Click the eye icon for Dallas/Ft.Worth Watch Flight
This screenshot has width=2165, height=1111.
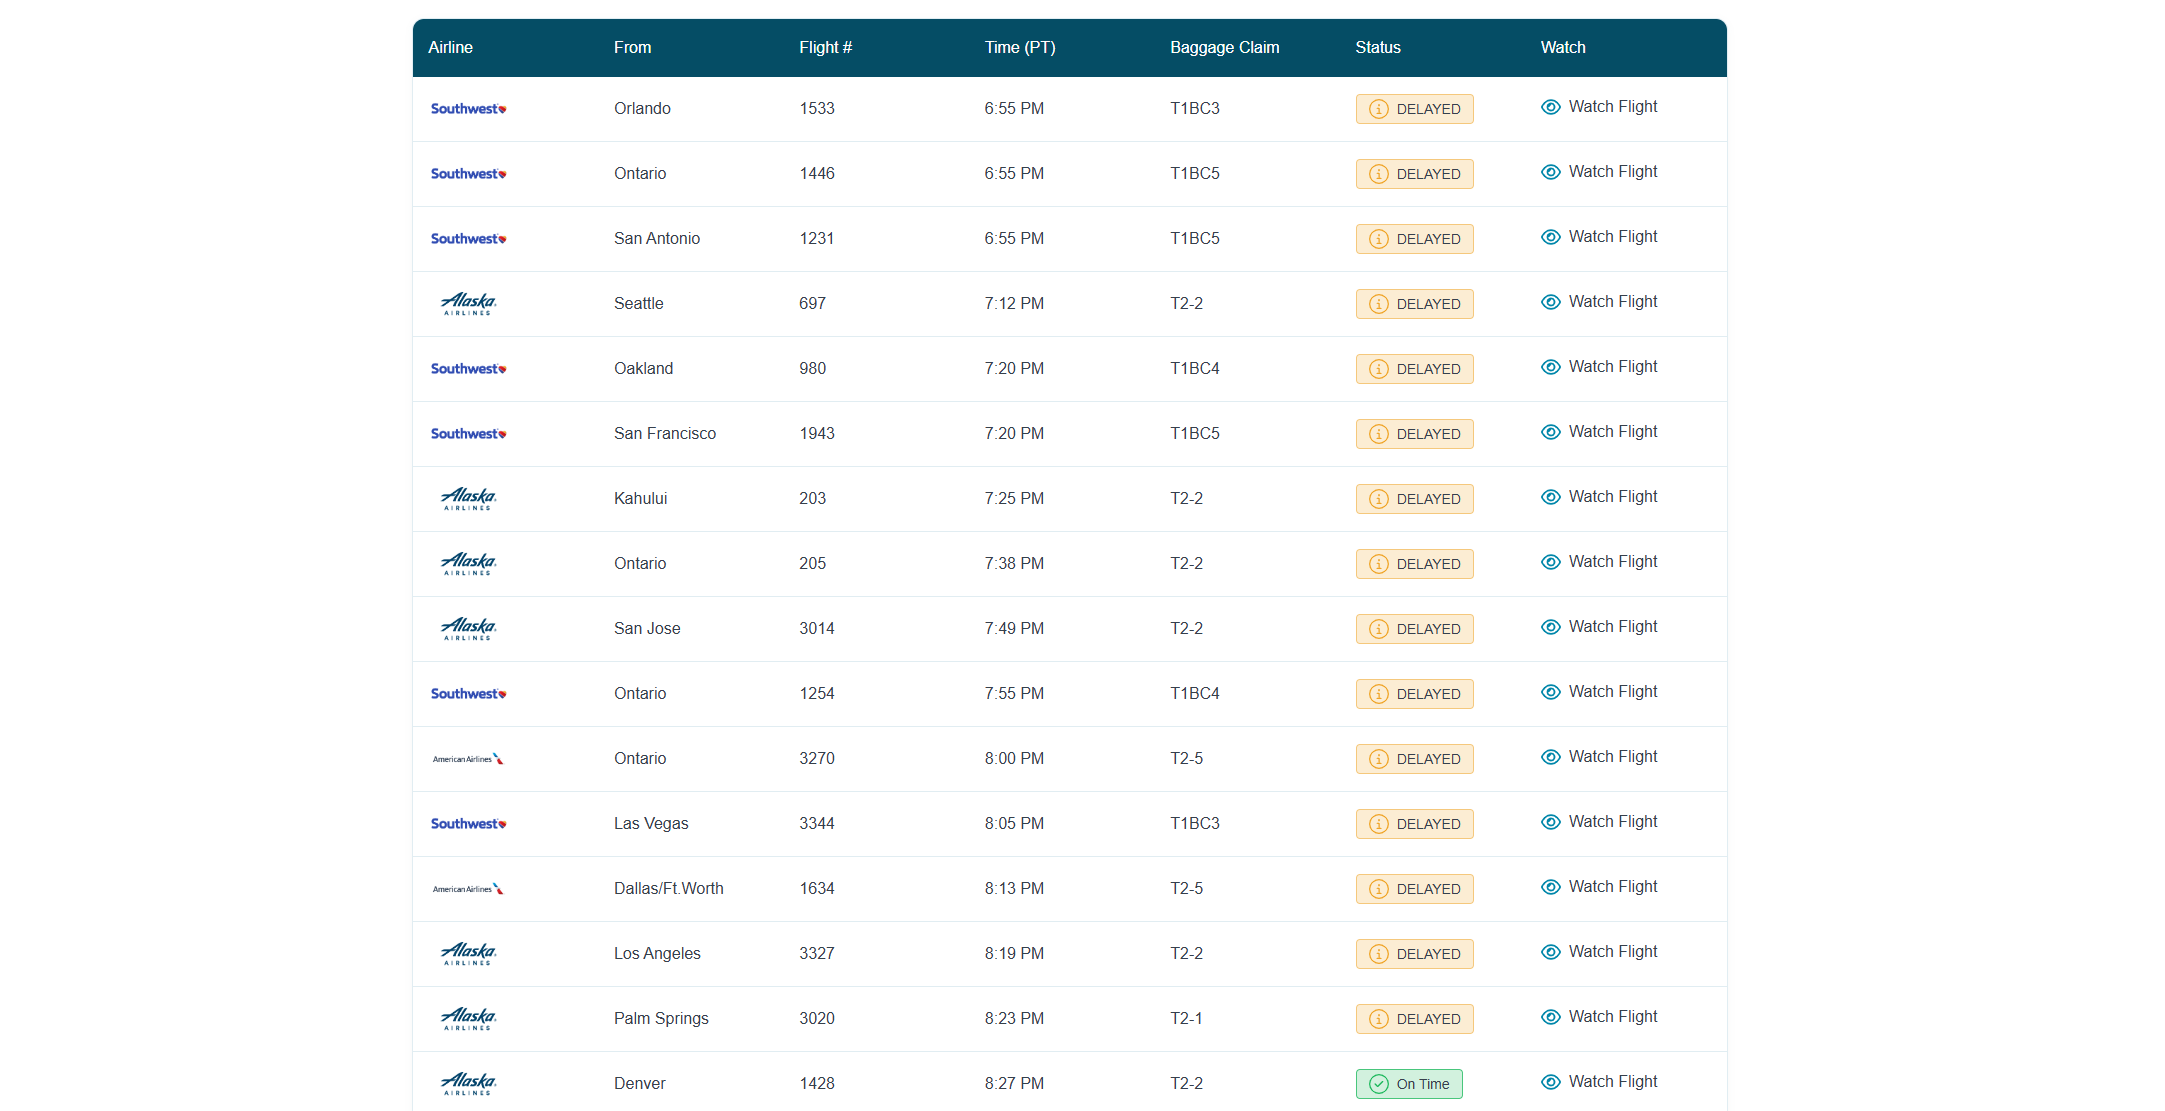click(1551, 887)
